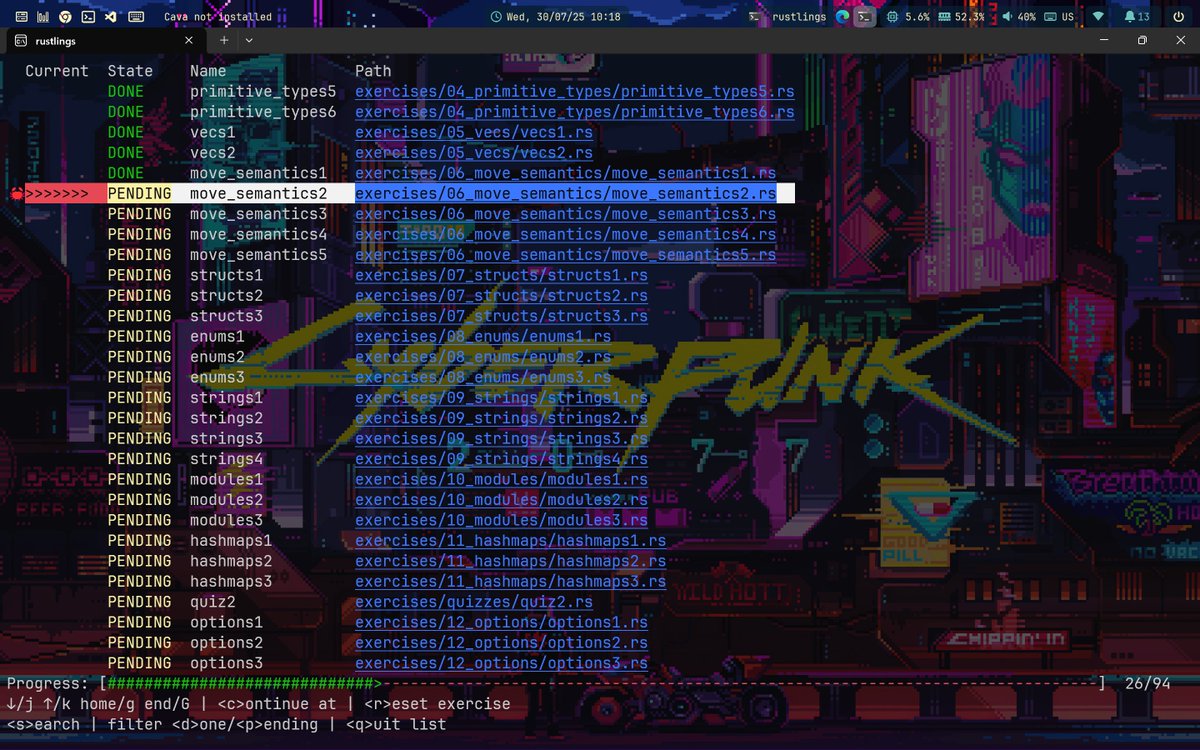Image resolution: width=1200 pixels, height=750 pixels.
Task: Click the date Wed, 30/07/25 10:18
Action: 563,17
